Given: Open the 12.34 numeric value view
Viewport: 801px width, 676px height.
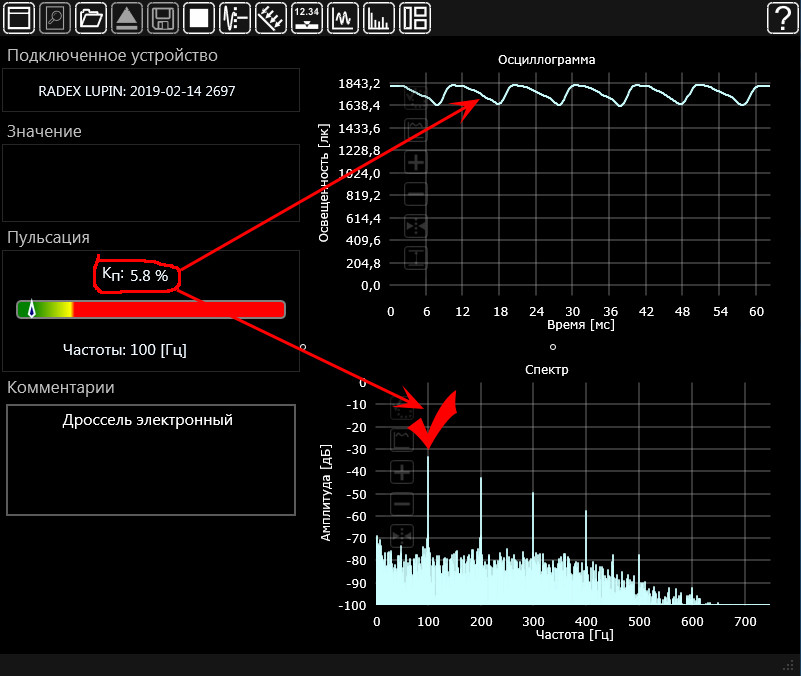Looking at the screenshot, I should coord(307,18).
